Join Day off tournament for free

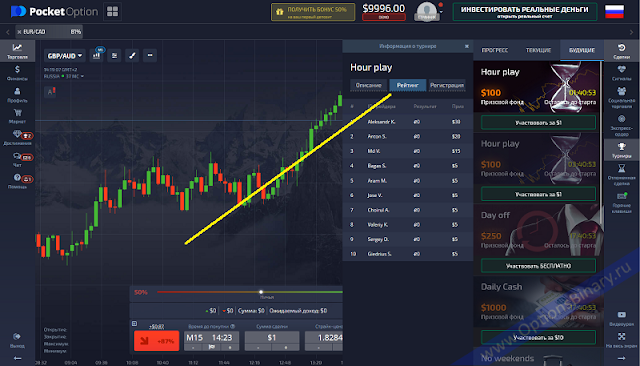point(538,266)
